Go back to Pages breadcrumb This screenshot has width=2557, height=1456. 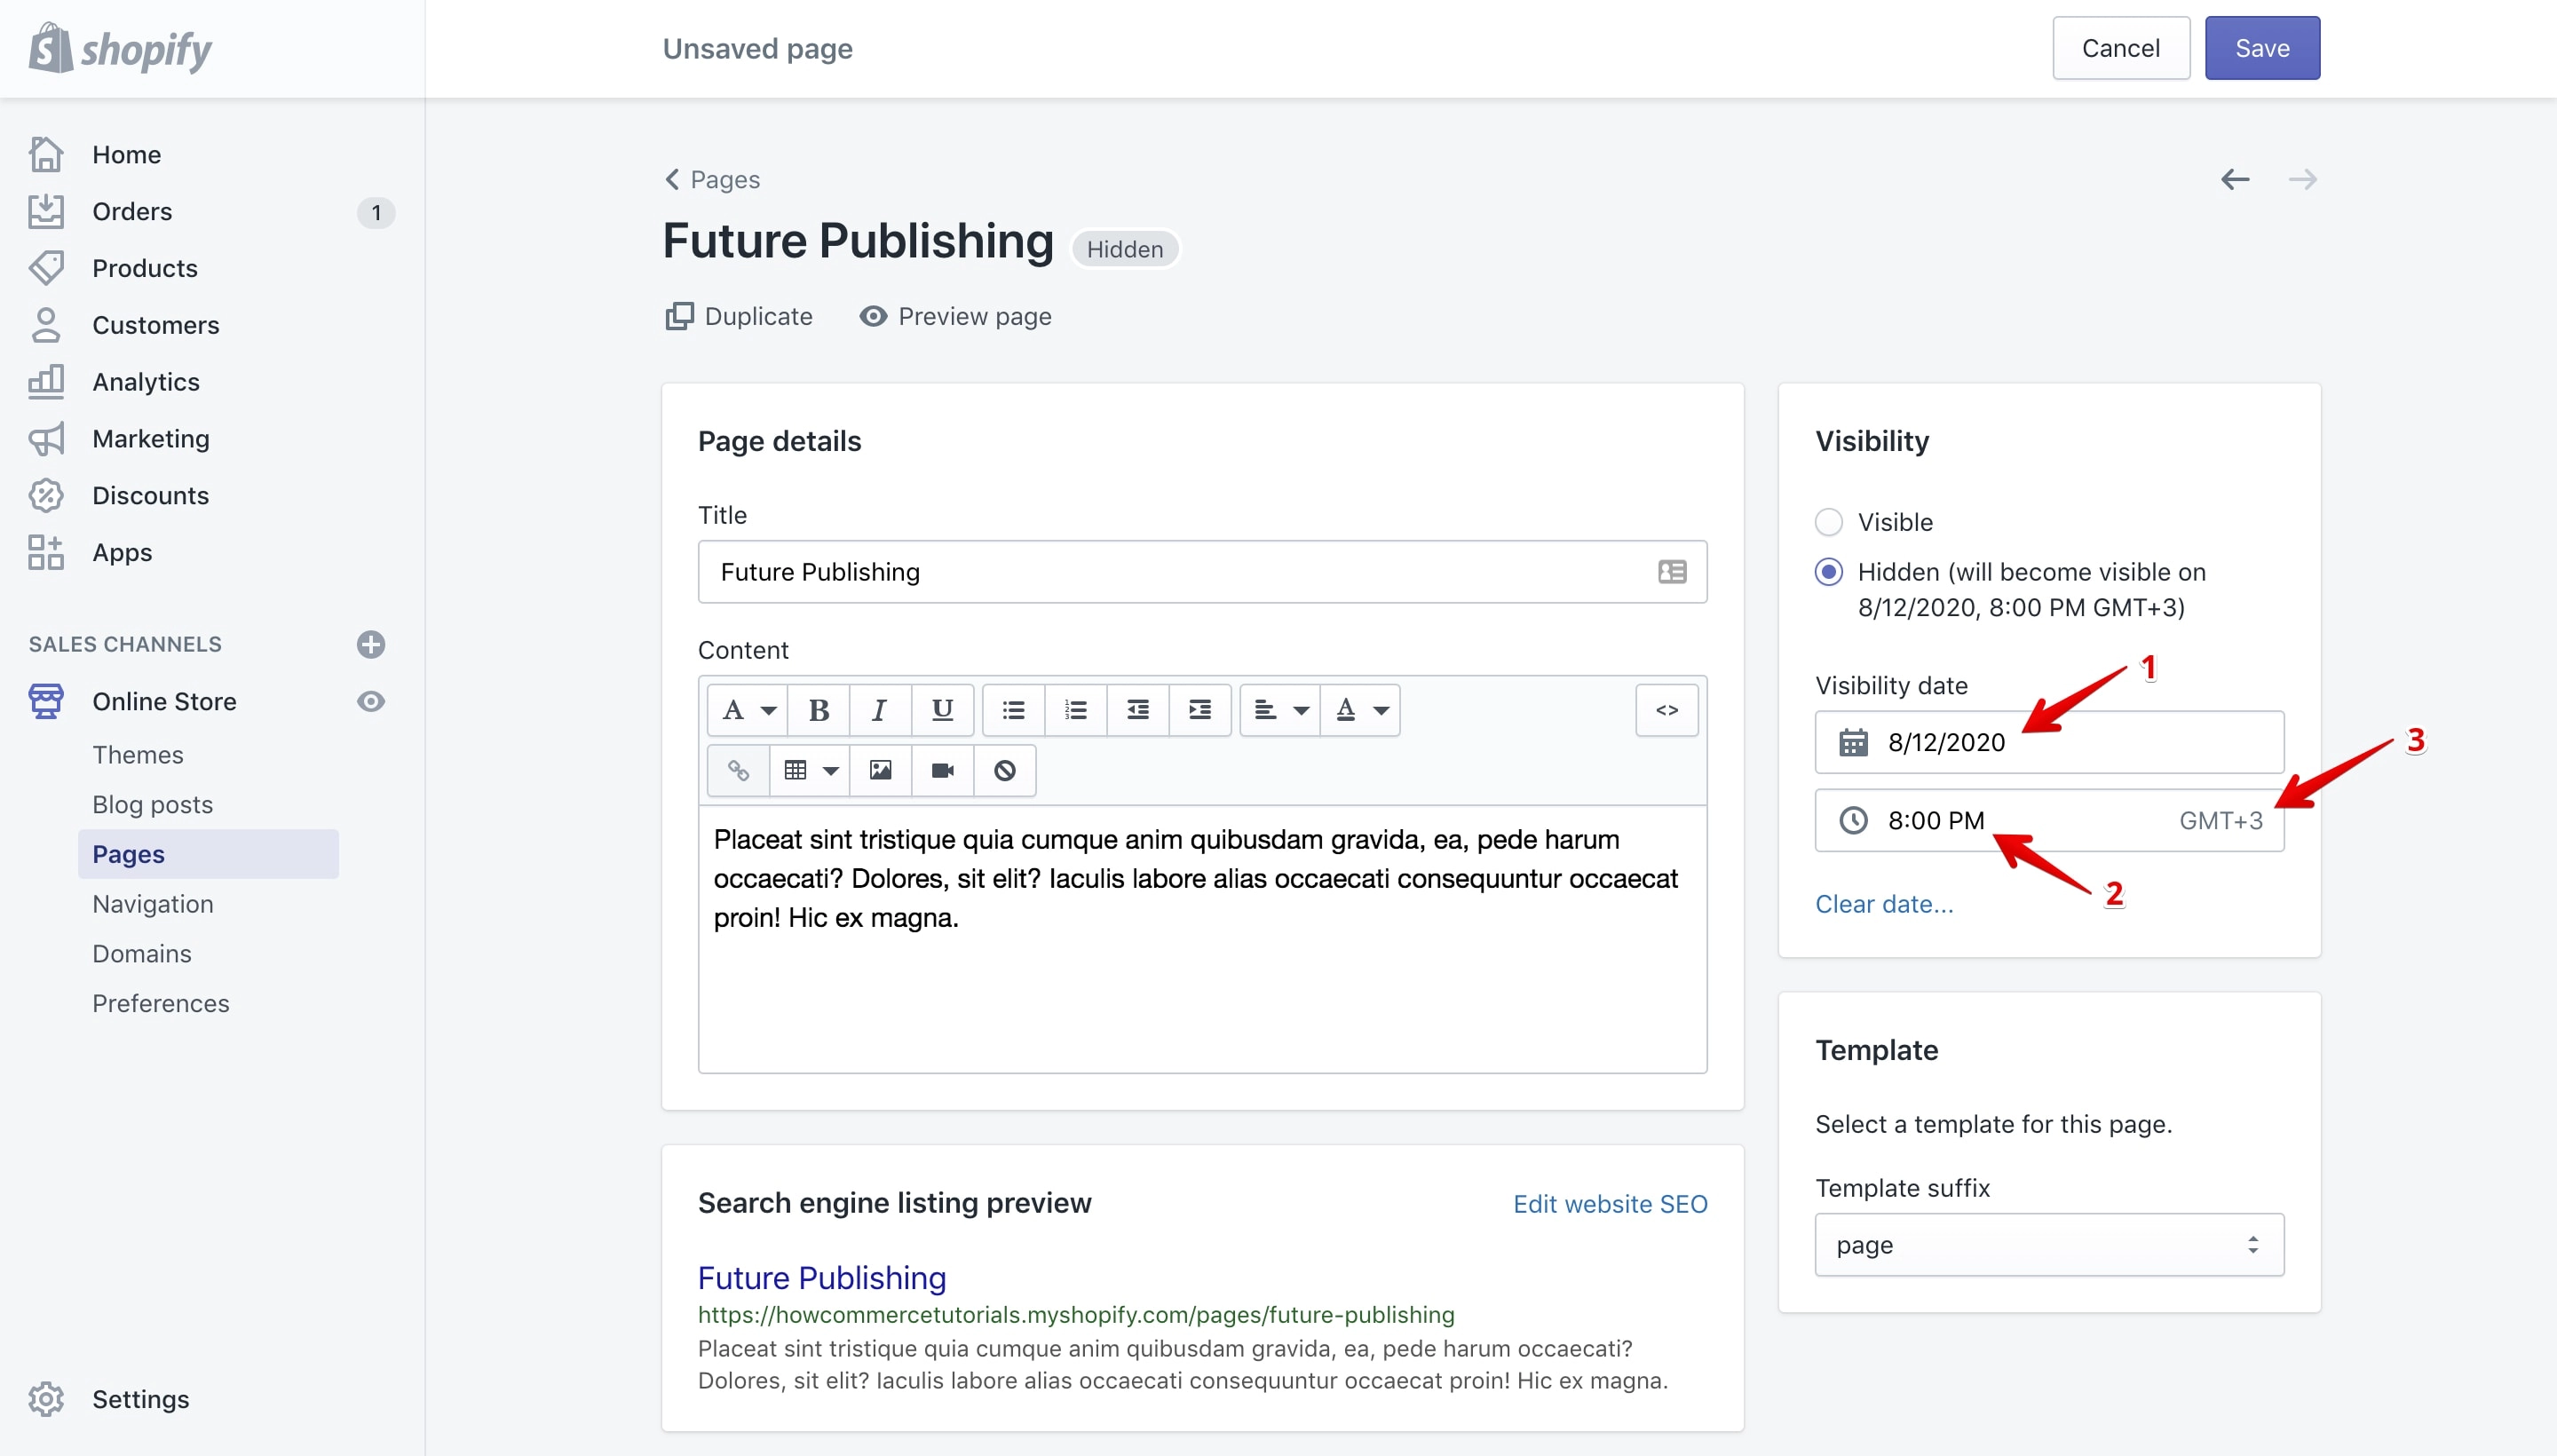[x=712, y=180]
